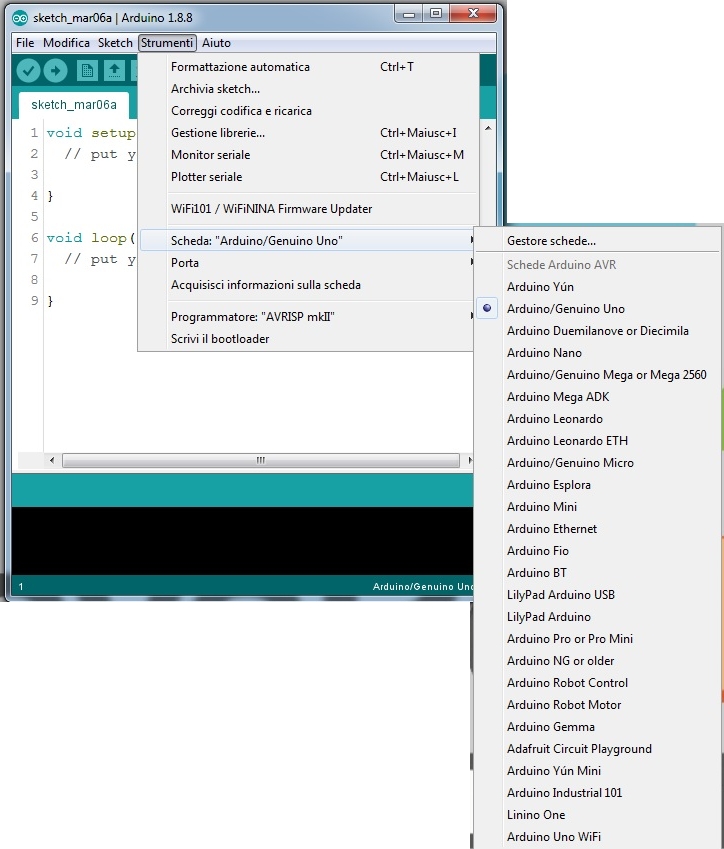Open the Modifica menu
Viewport: 724px width, 849px height.
tap(66, 43)
